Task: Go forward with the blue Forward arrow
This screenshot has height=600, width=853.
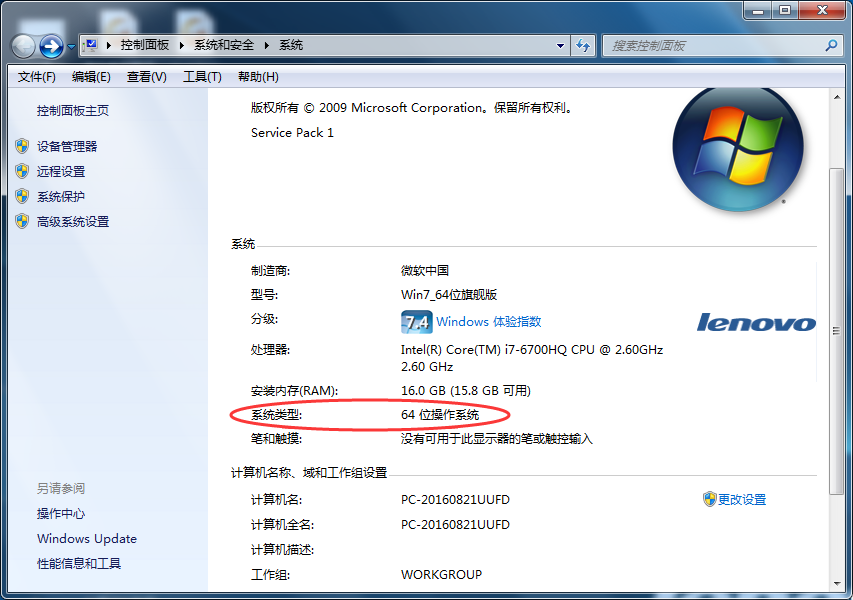Action: pos(51,46)
